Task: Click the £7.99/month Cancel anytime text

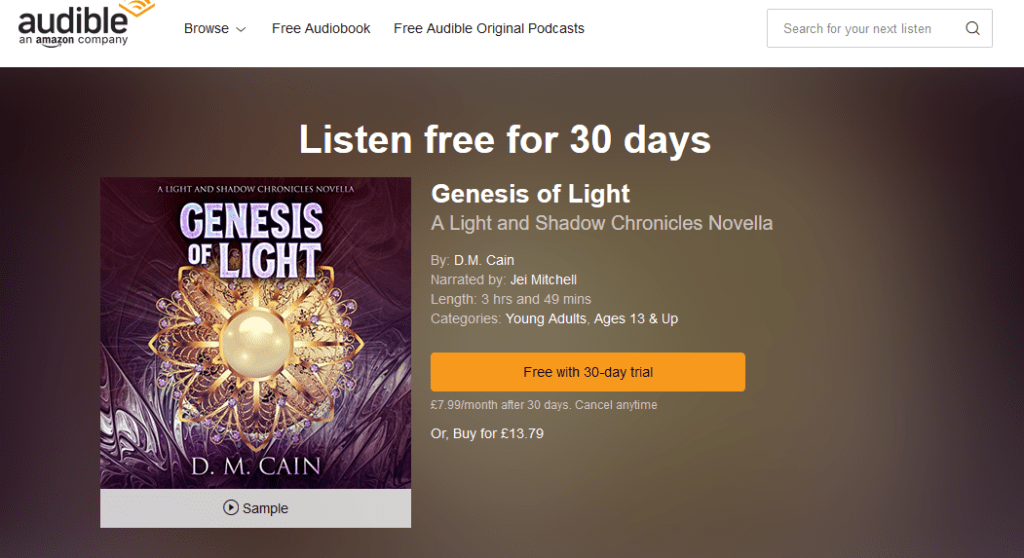Action: pos(544,405)
